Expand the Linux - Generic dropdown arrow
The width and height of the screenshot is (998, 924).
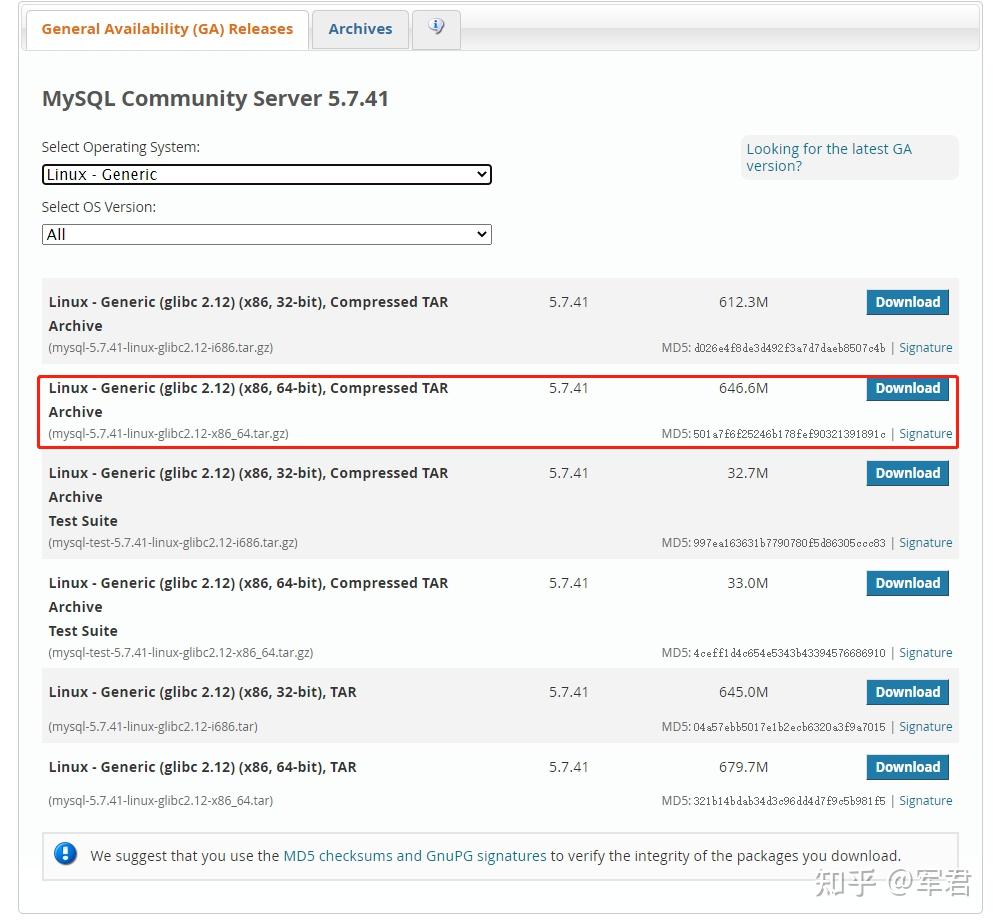click(x=482, y=174)
